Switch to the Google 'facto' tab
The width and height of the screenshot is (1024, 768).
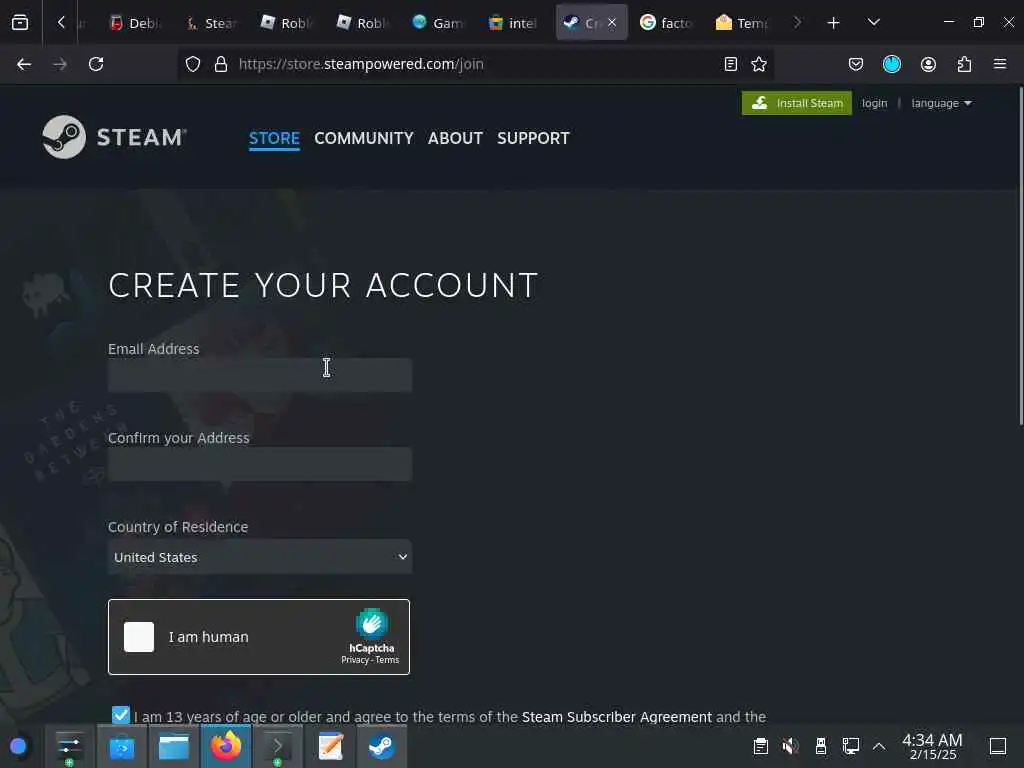665,23
